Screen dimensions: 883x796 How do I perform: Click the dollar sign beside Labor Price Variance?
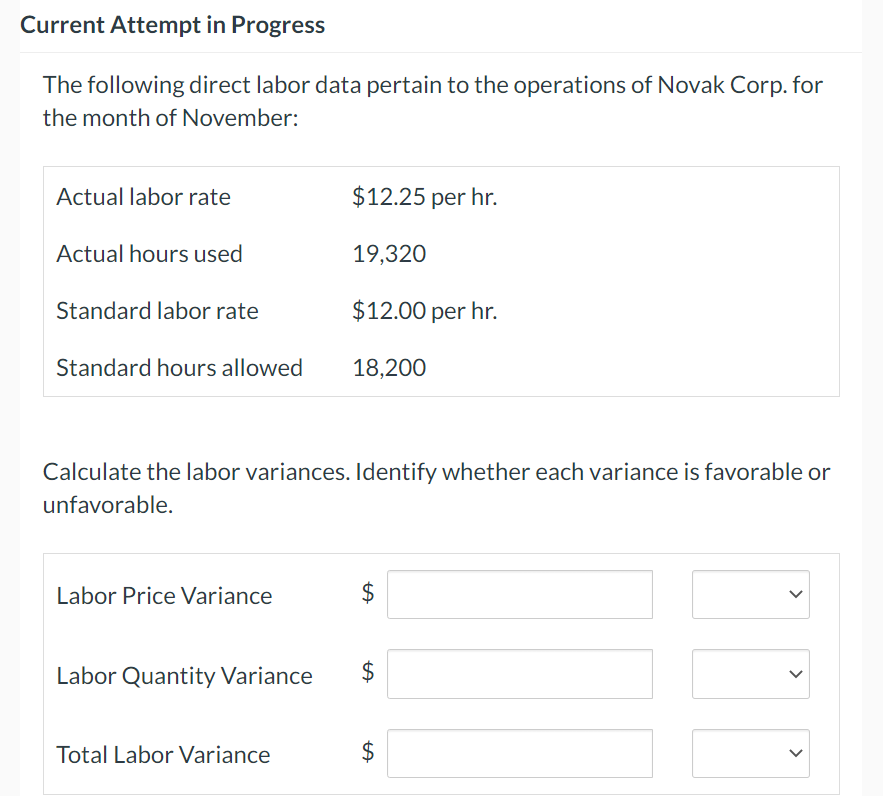(x=366, y=594)
